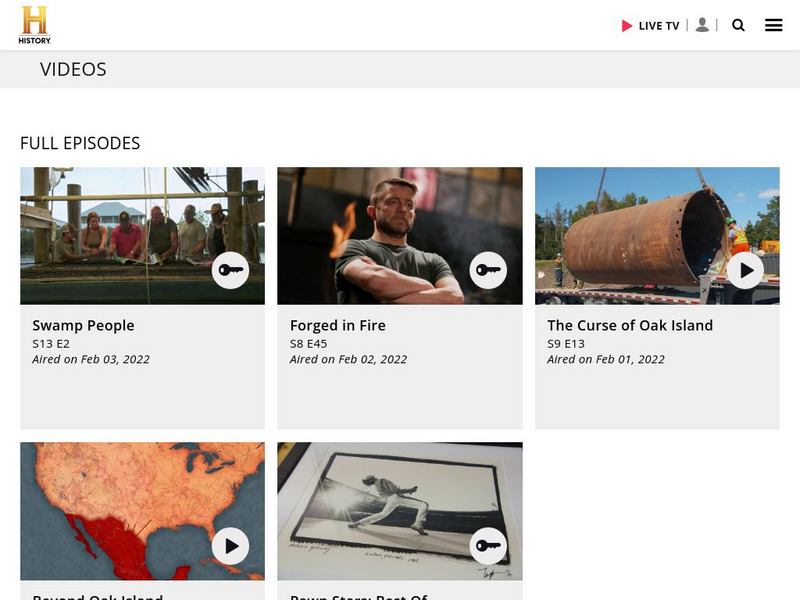Select the Swamp People title link
The width and height of the screenshot is (800, 600).
click(83, 326)
